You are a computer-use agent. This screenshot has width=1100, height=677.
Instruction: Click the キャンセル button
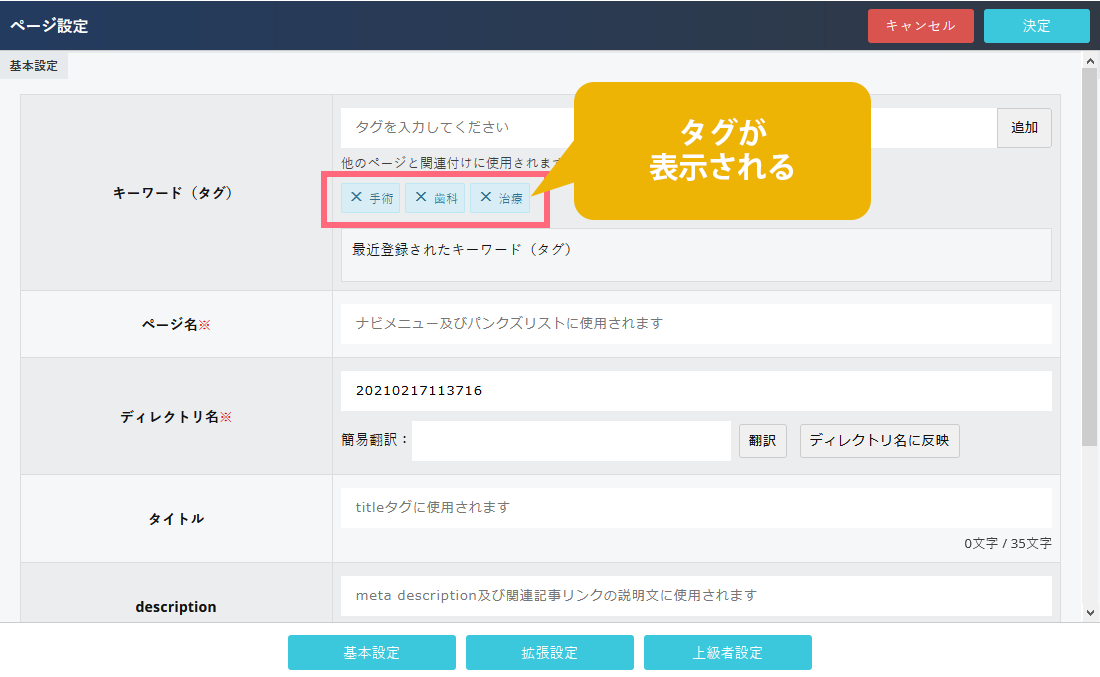[920, 26]
